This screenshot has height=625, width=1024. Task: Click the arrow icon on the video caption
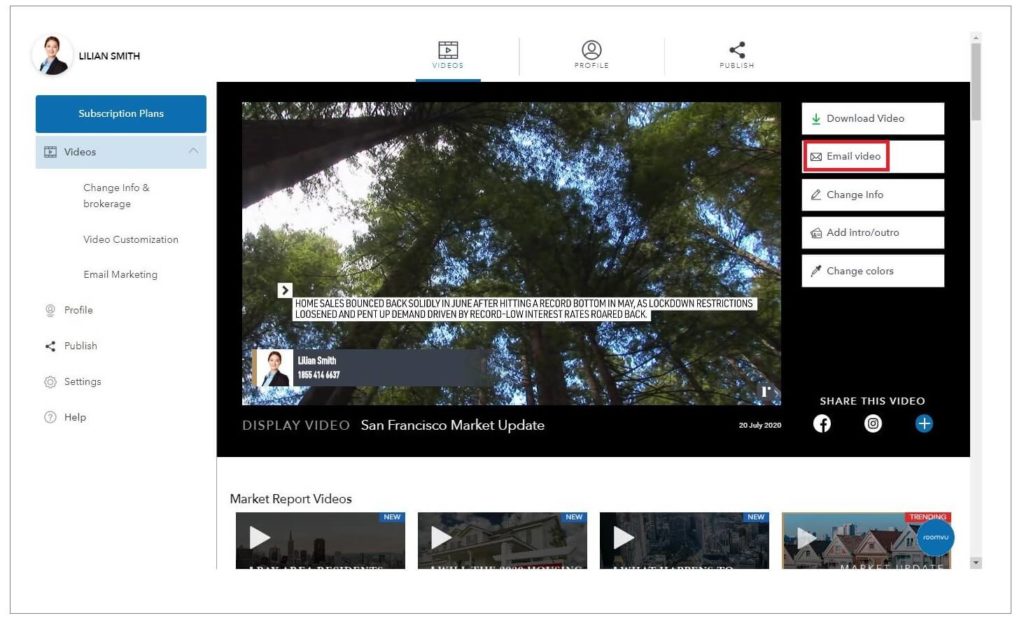285,290
